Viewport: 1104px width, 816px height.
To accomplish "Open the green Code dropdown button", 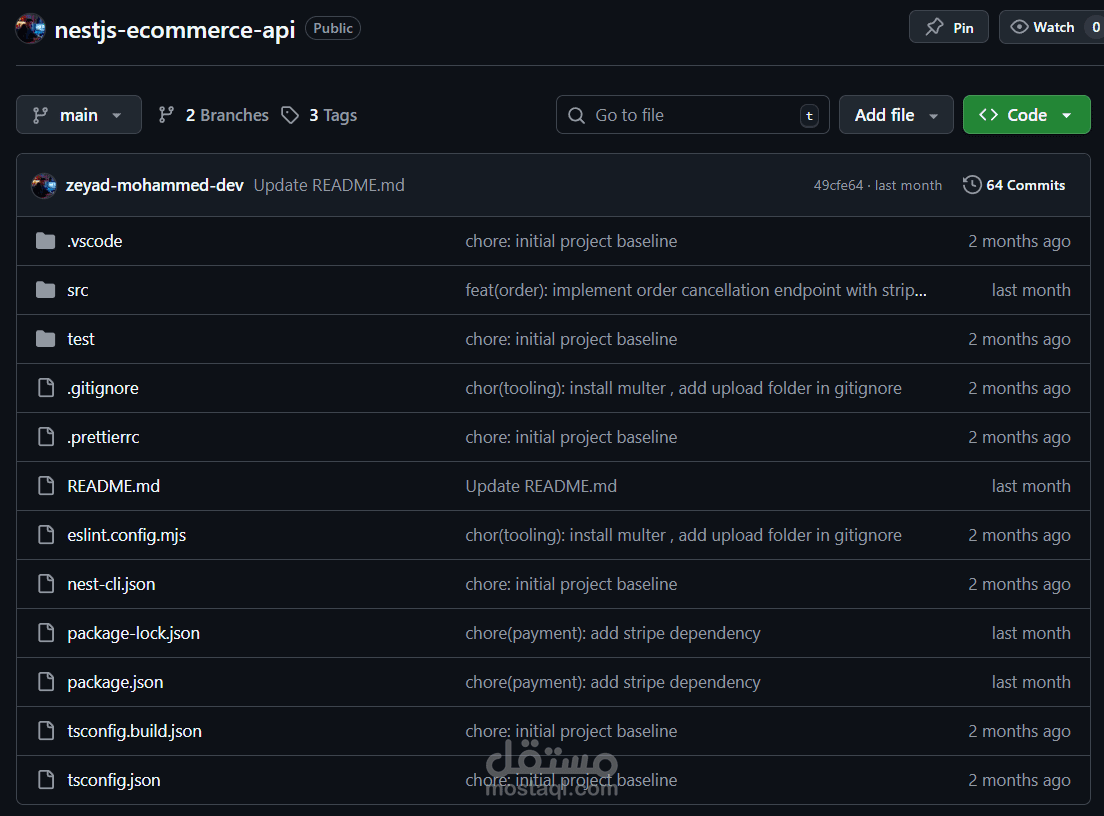I will 1027,115.
